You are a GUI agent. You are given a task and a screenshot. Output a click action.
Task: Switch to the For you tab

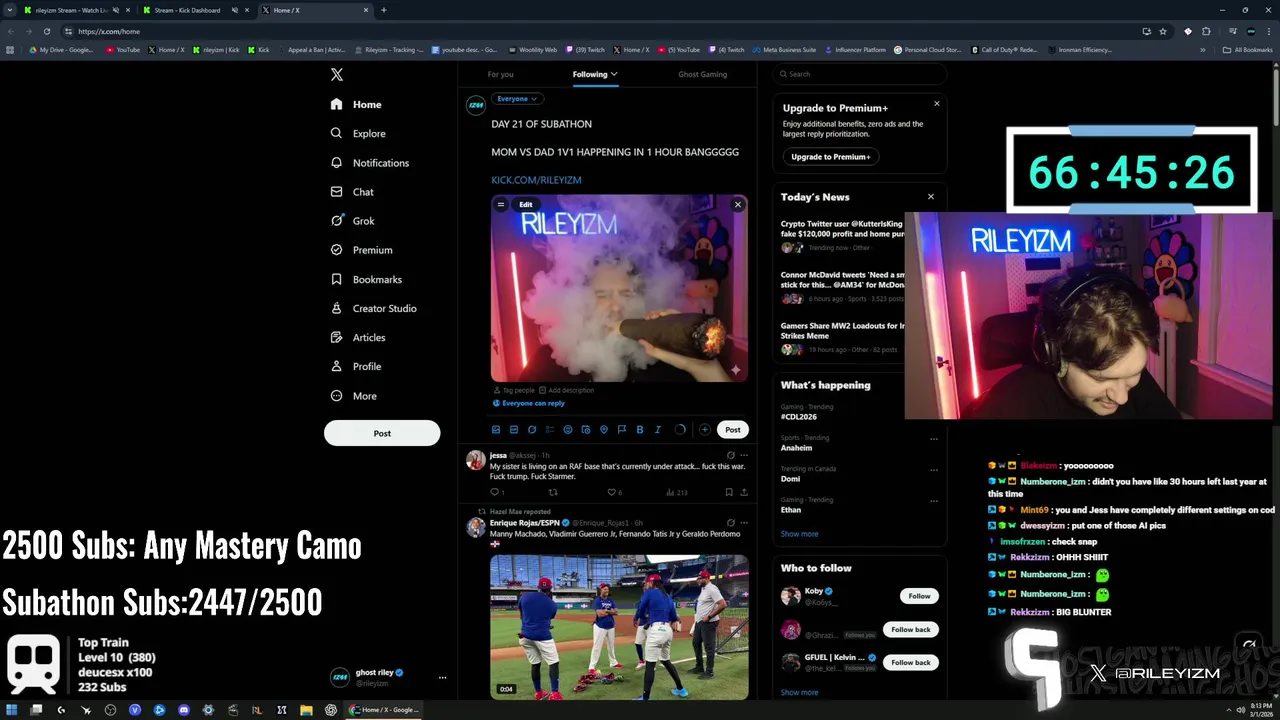tap(500, 74)
